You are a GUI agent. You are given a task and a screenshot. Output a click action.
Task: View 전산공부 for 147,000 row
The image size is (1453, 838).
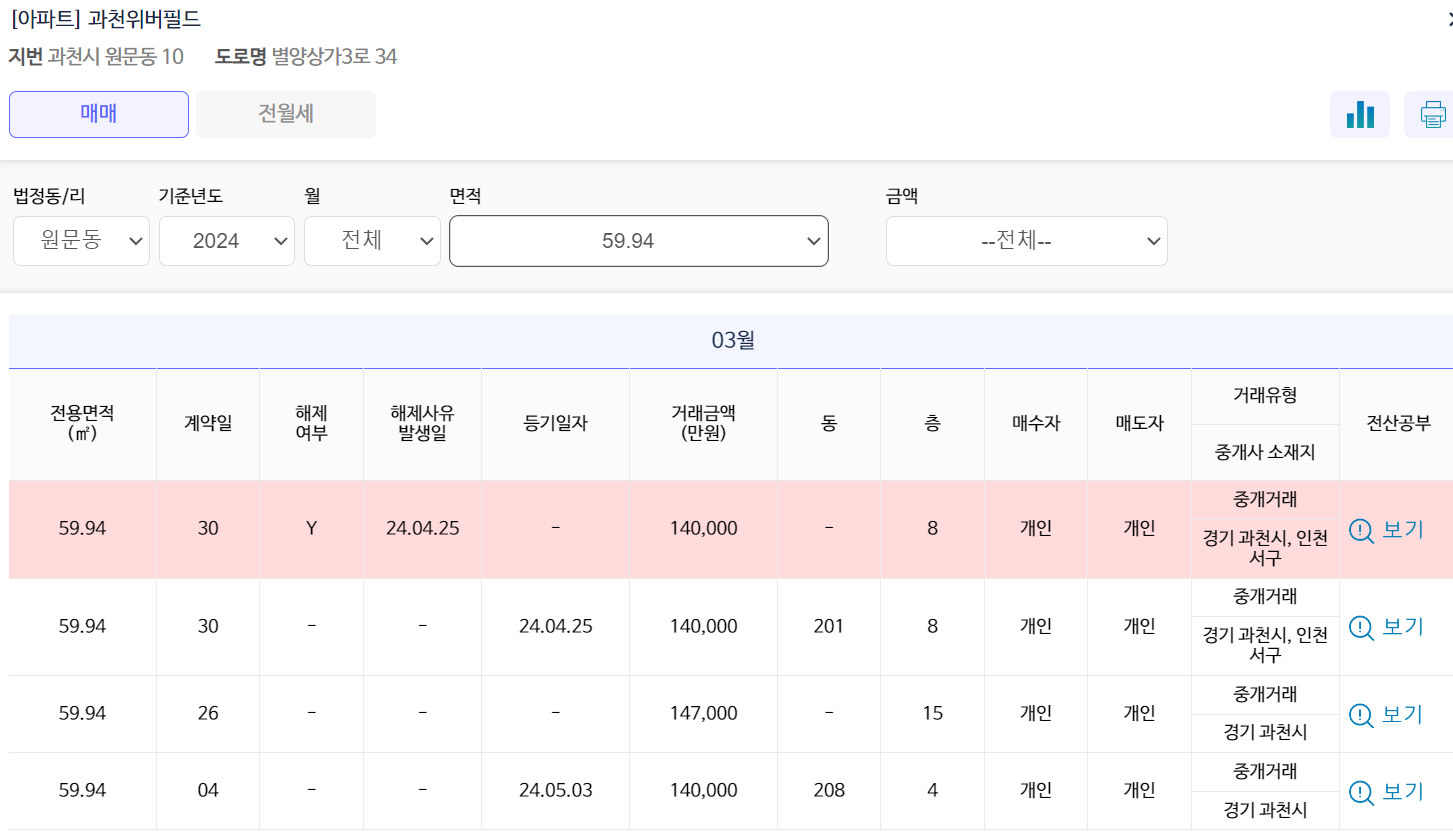click(1386, 714)
